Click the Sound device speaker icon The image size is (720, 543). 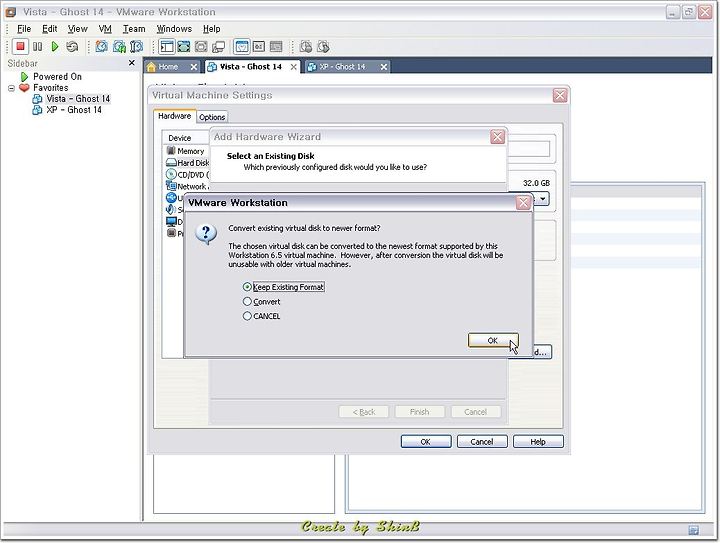point(171,209)
